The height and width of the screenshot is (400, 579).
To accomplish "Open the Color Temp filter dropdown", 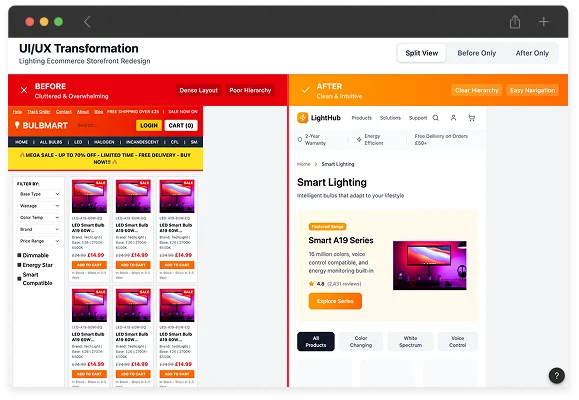I will coord(38,218).
